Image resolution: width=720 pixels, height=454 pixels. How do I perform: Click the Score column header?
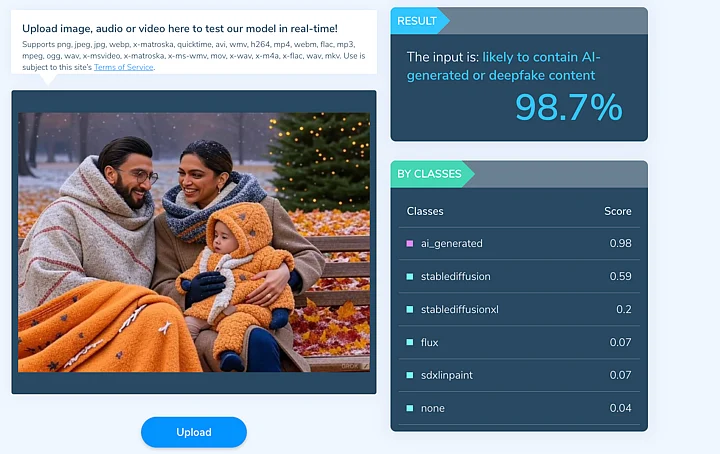(x=618, y=211)
